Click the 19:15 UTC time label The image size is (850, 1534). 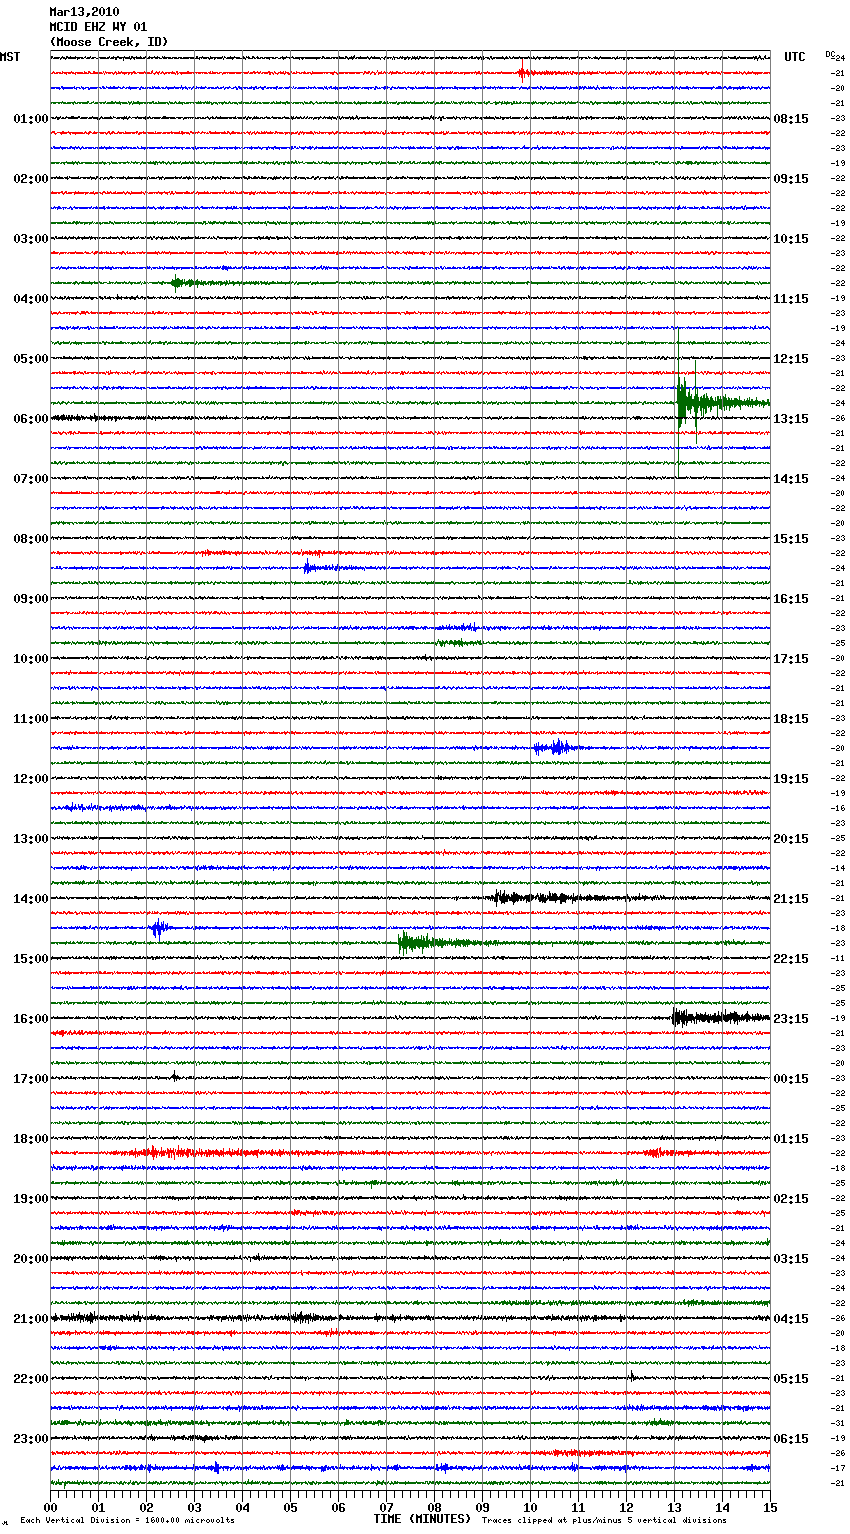[x=791, y=779]
